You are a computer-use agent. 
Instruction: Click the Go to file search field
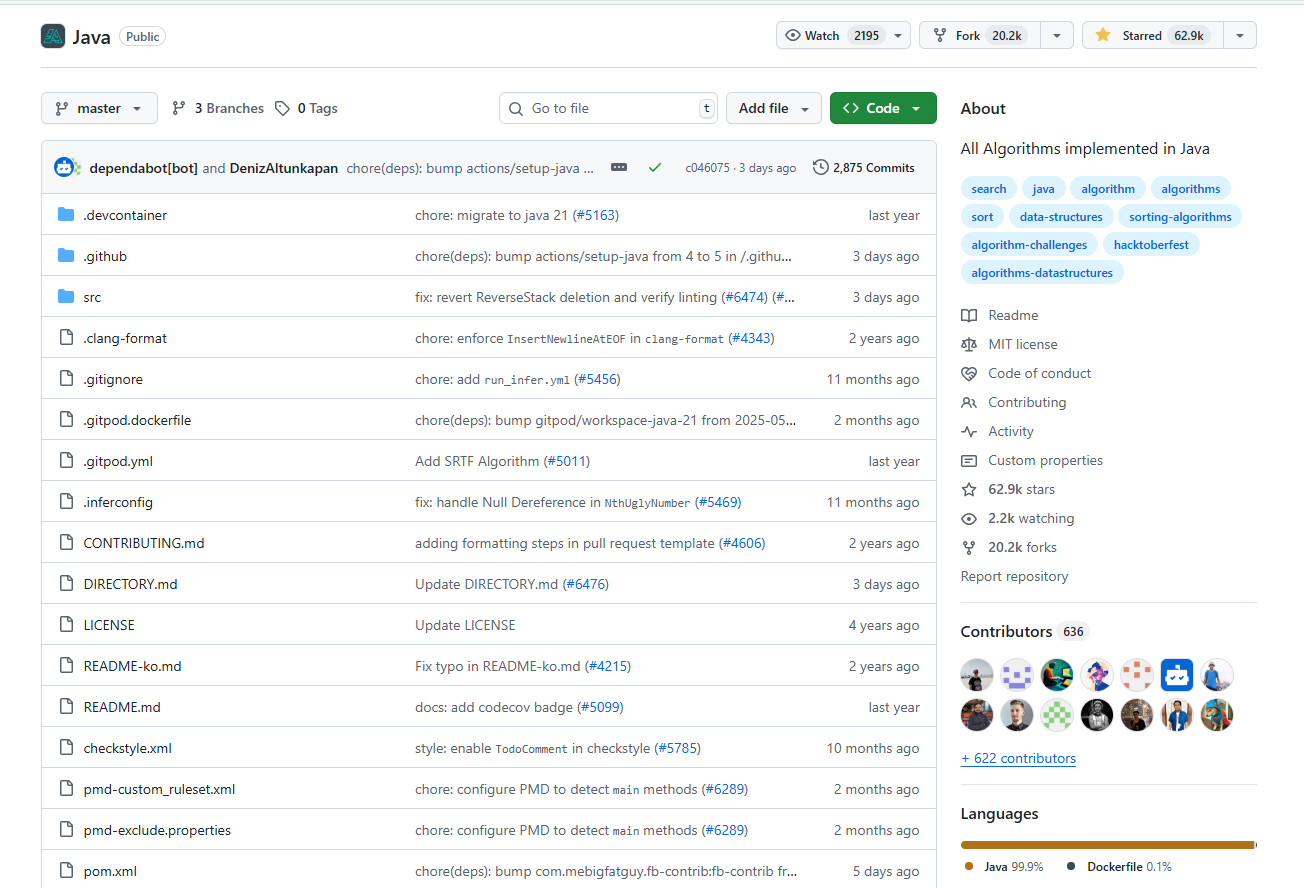click(x=608, y=108)
